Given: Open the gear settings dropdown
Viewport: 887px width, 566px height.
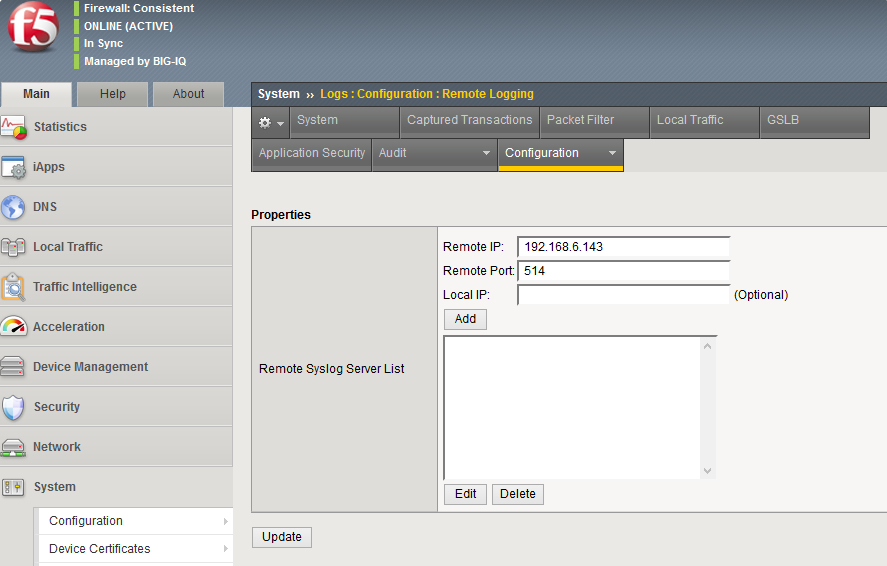Looking at the screenshot, I should 271,122.
